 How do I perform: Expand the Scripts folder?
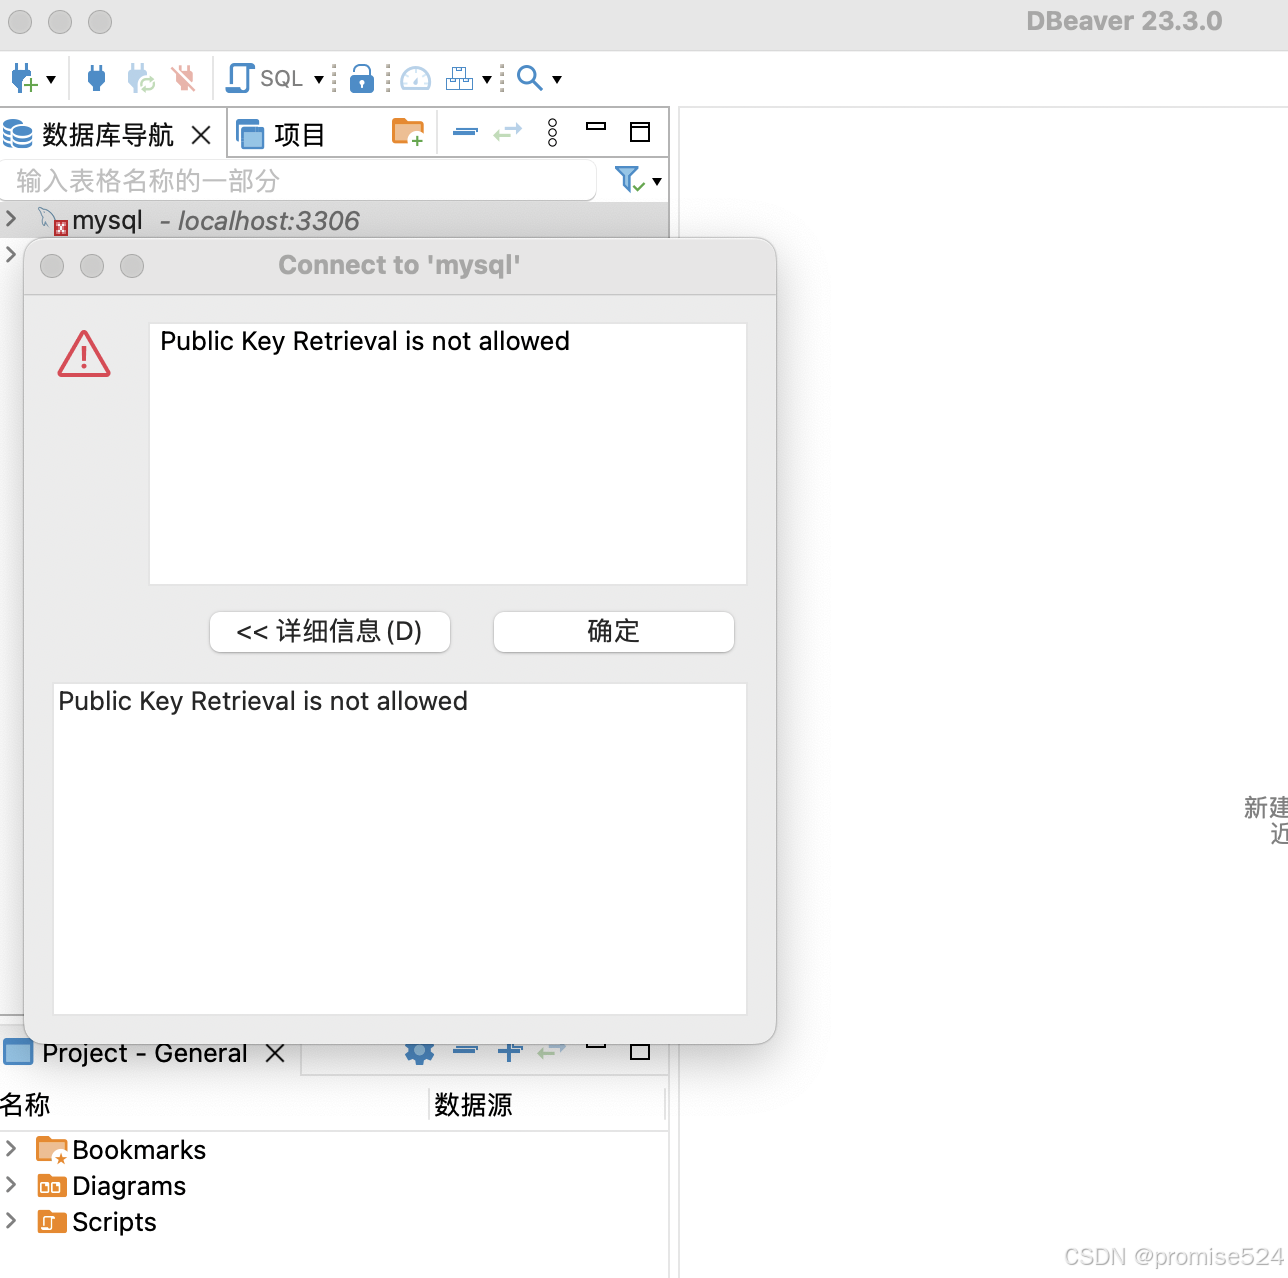[11, 1221]
